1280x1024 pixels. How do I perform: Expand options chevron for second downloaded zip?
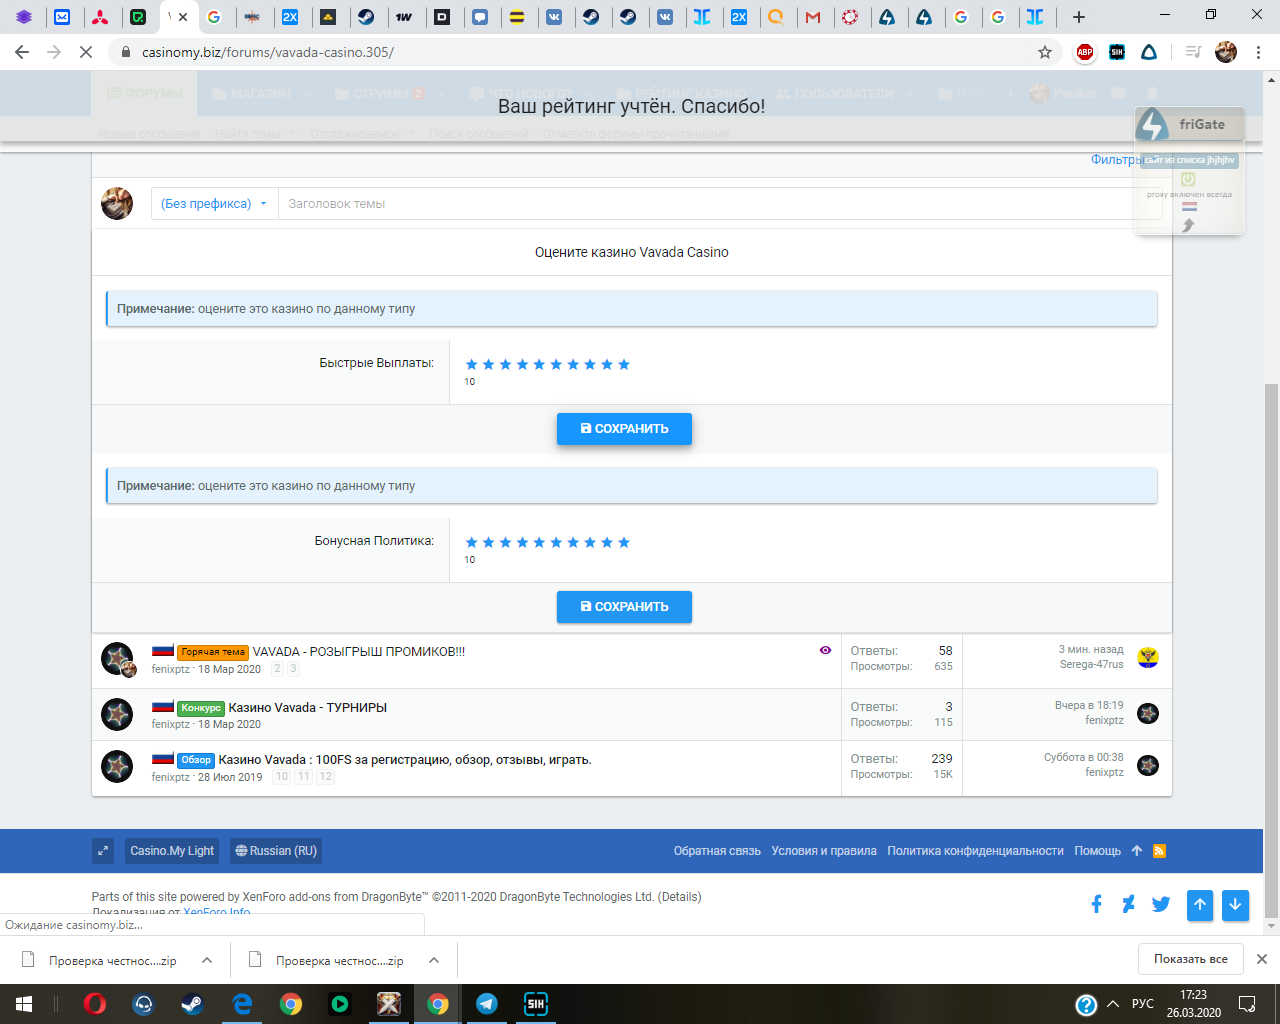(x=434, y=960)
